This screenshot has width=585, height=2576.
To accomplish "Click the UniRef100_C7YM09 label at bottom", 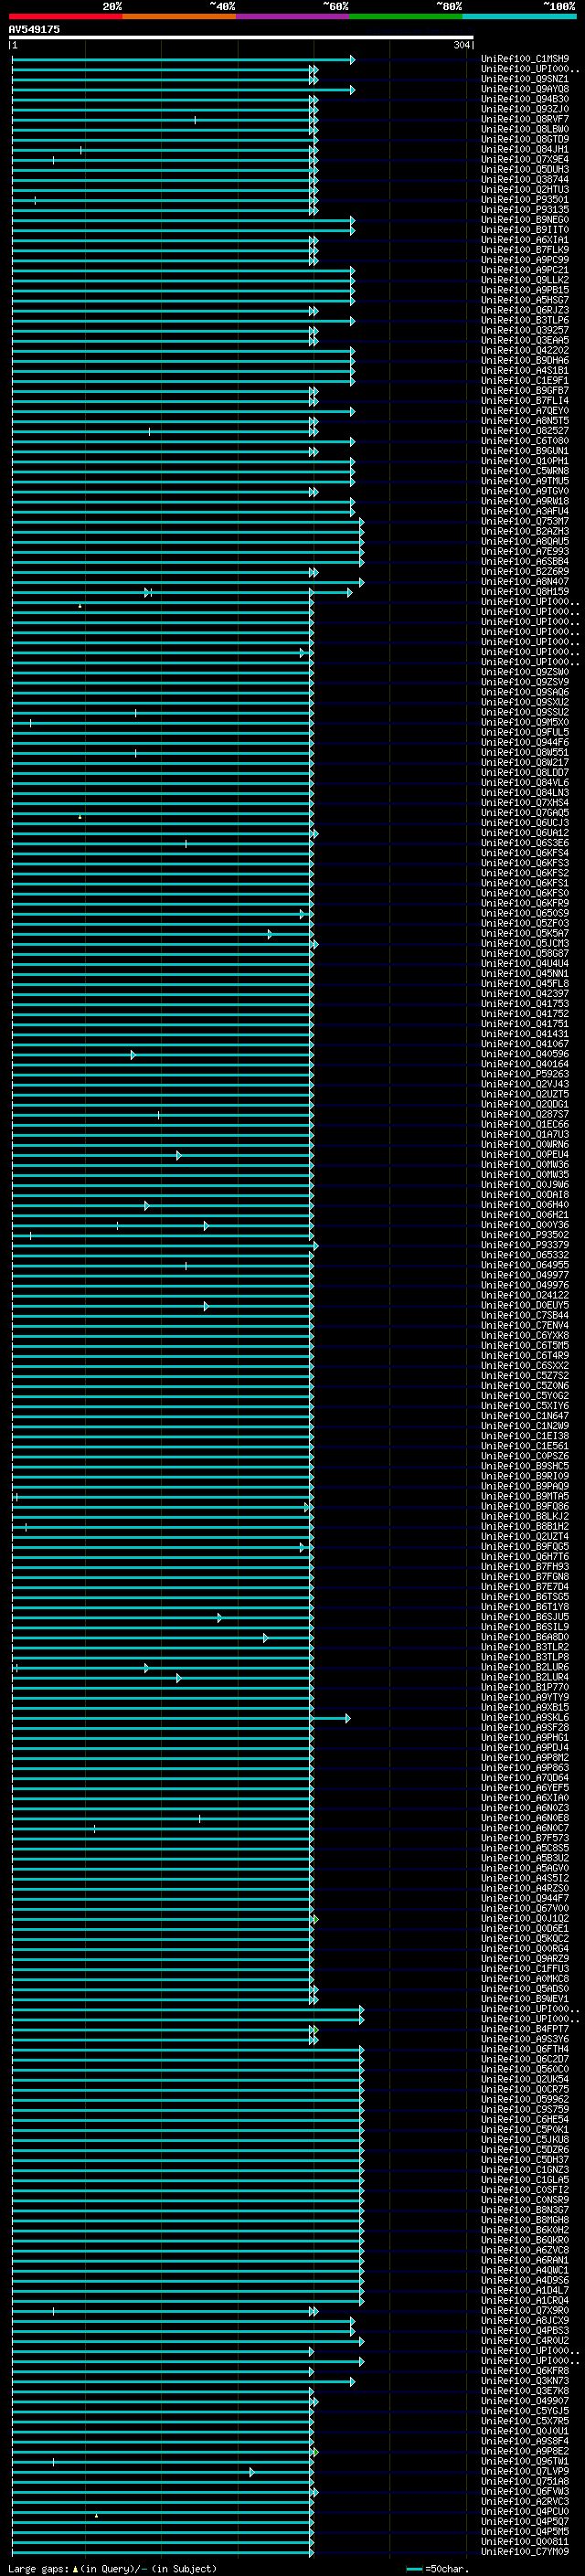I will click(525, 2551).
